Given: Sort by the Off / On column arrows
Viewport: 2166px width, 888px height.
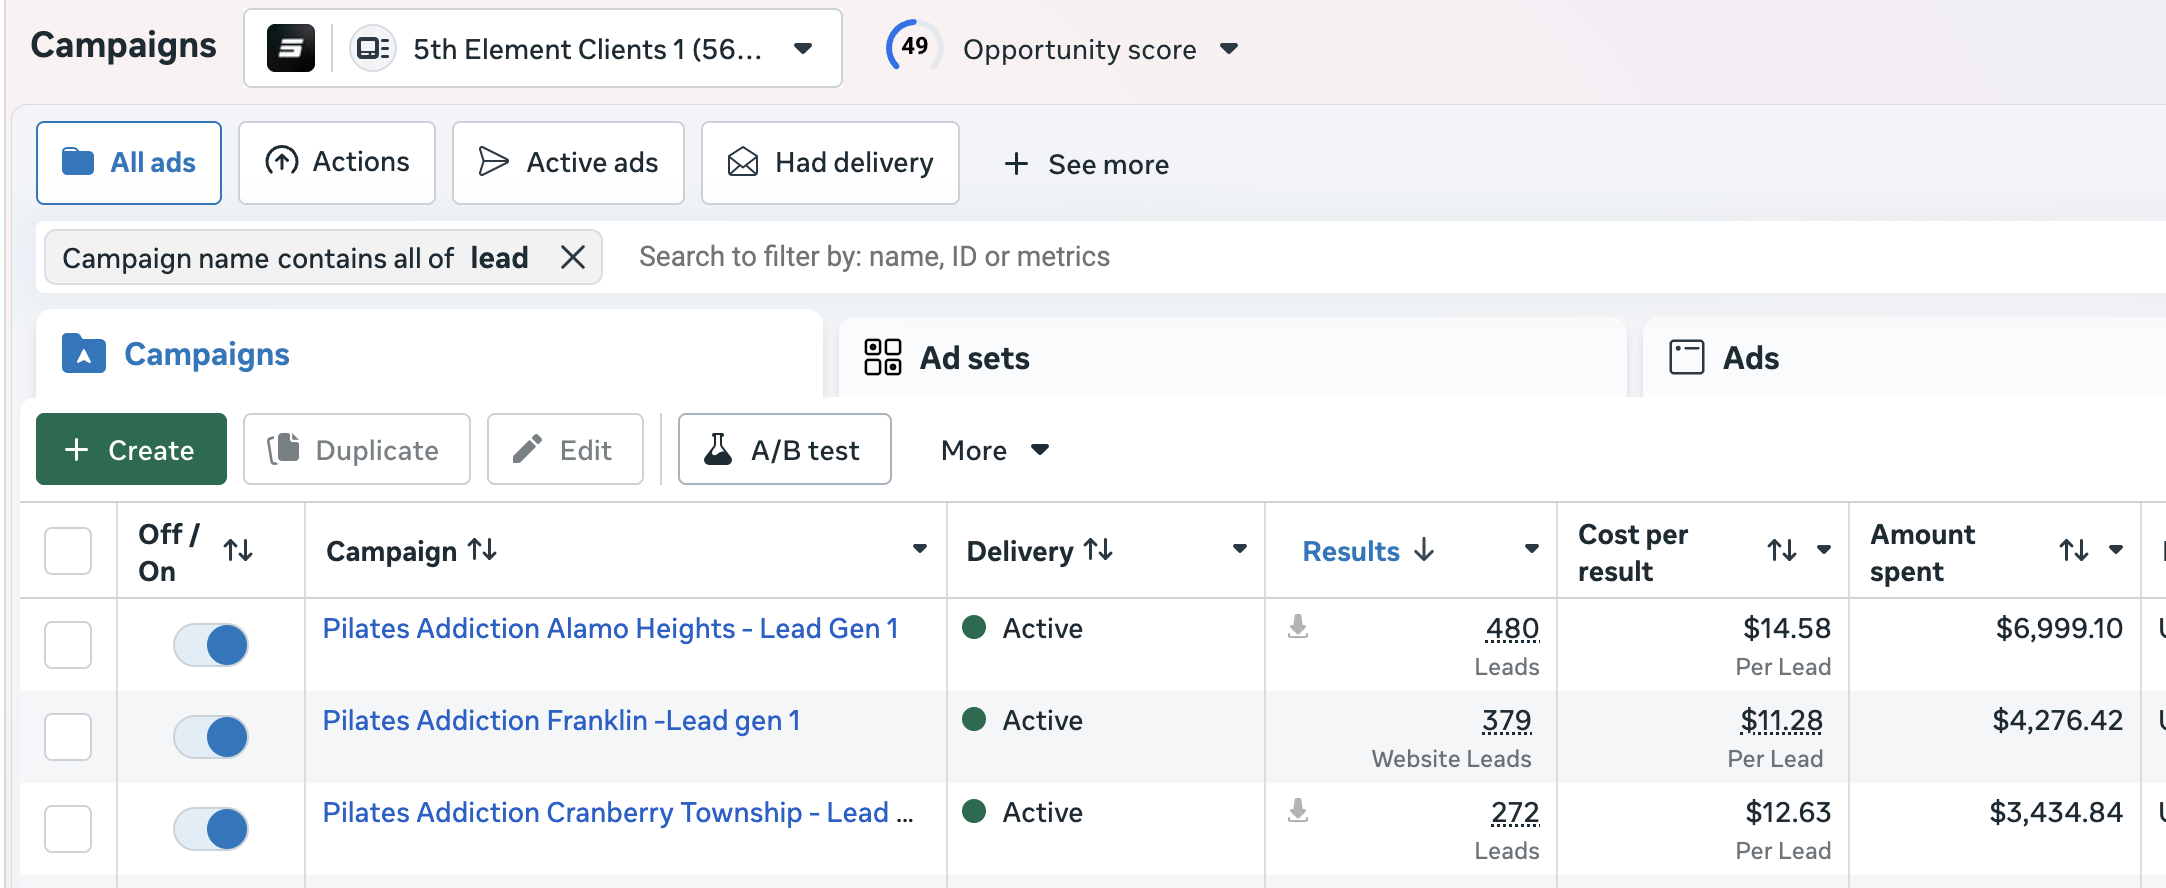Looking at the screenshot, I should pos(238,550).
